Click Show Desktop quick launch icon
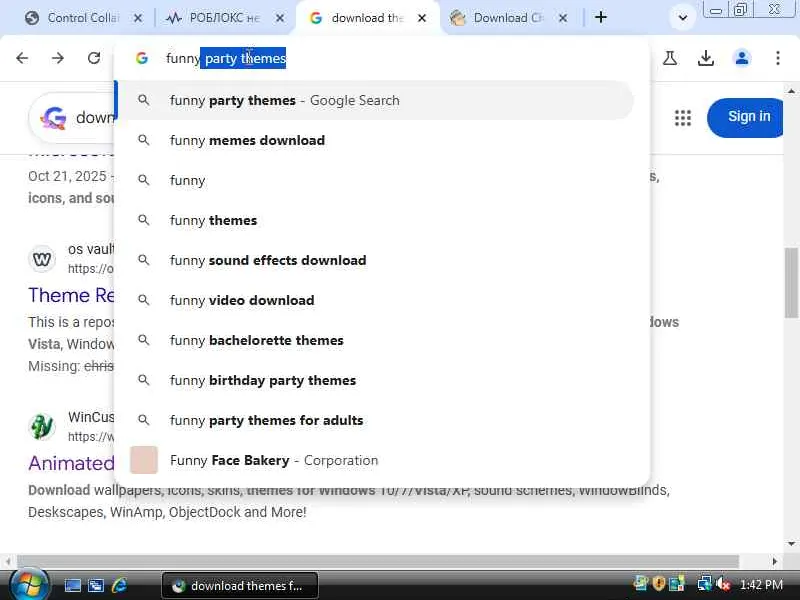 [x=72, y=585]
